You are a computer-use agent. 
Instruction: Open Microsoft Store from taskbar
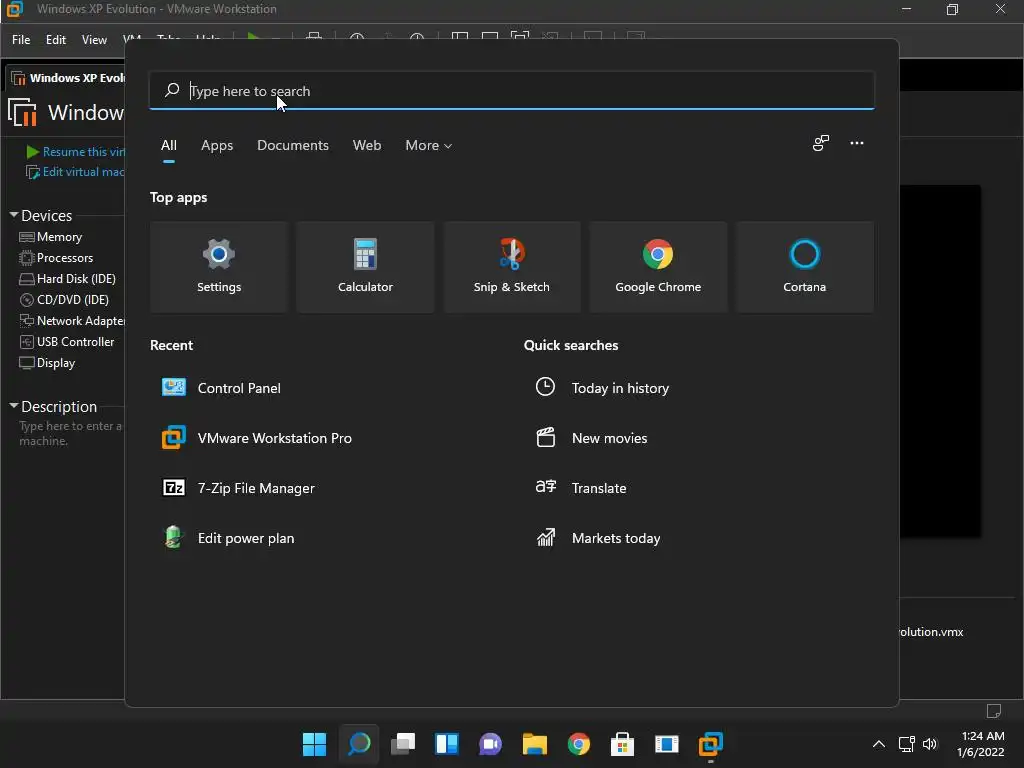(622, 744)
